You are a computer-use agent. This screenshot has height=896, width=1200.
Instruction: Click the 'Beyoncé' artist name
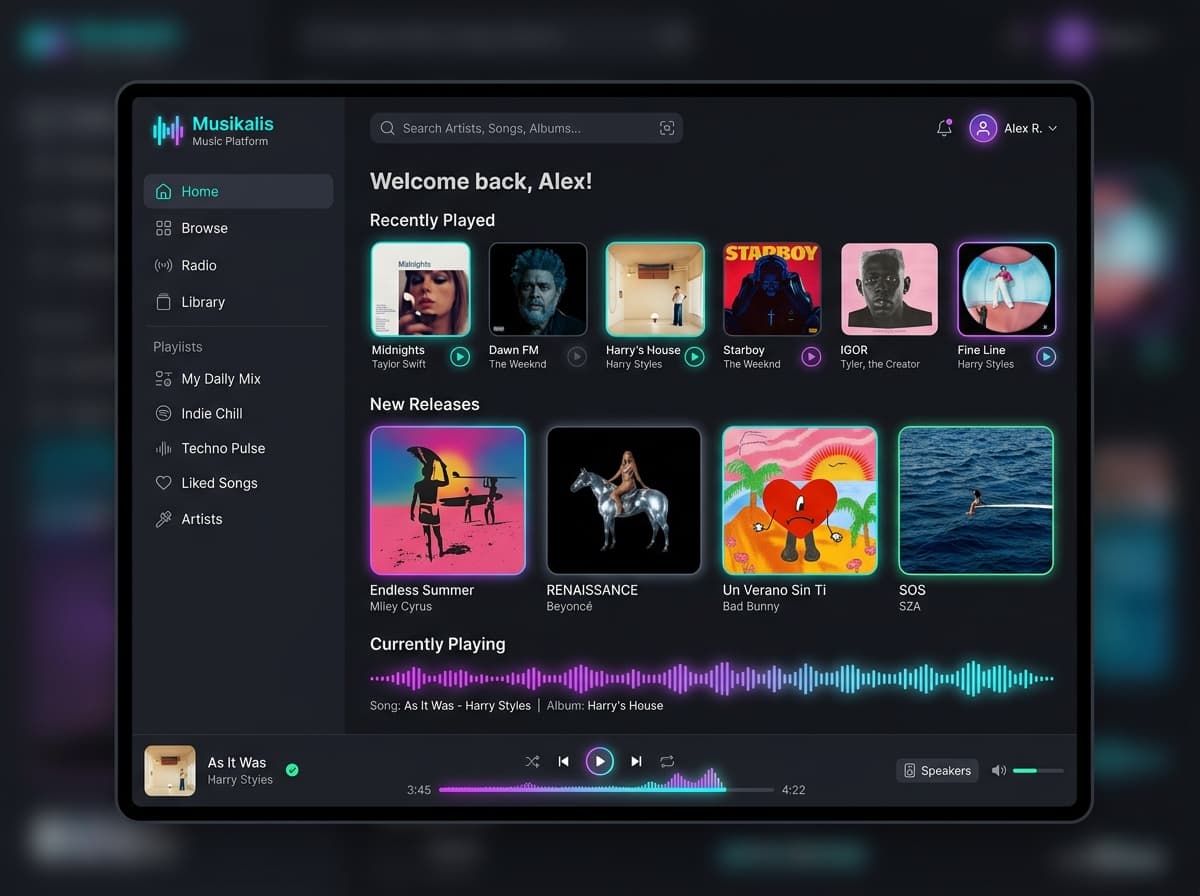click(x=569, y=606)
